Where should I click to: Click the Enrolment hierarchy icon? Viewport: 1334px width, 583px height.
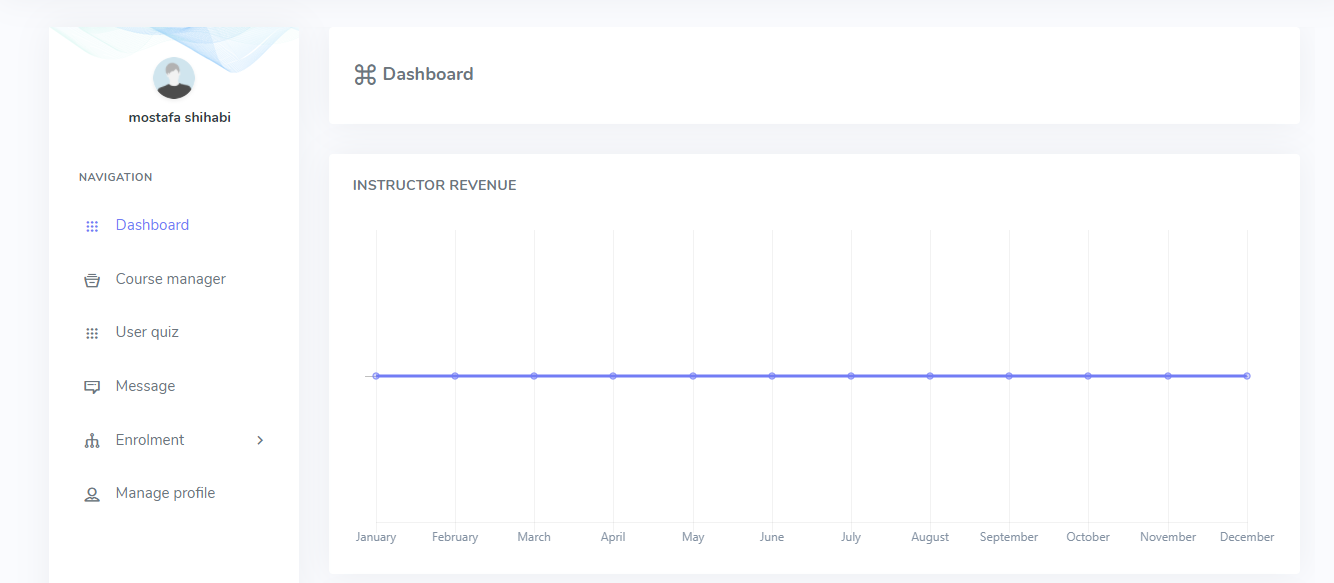tap(92, 441)
